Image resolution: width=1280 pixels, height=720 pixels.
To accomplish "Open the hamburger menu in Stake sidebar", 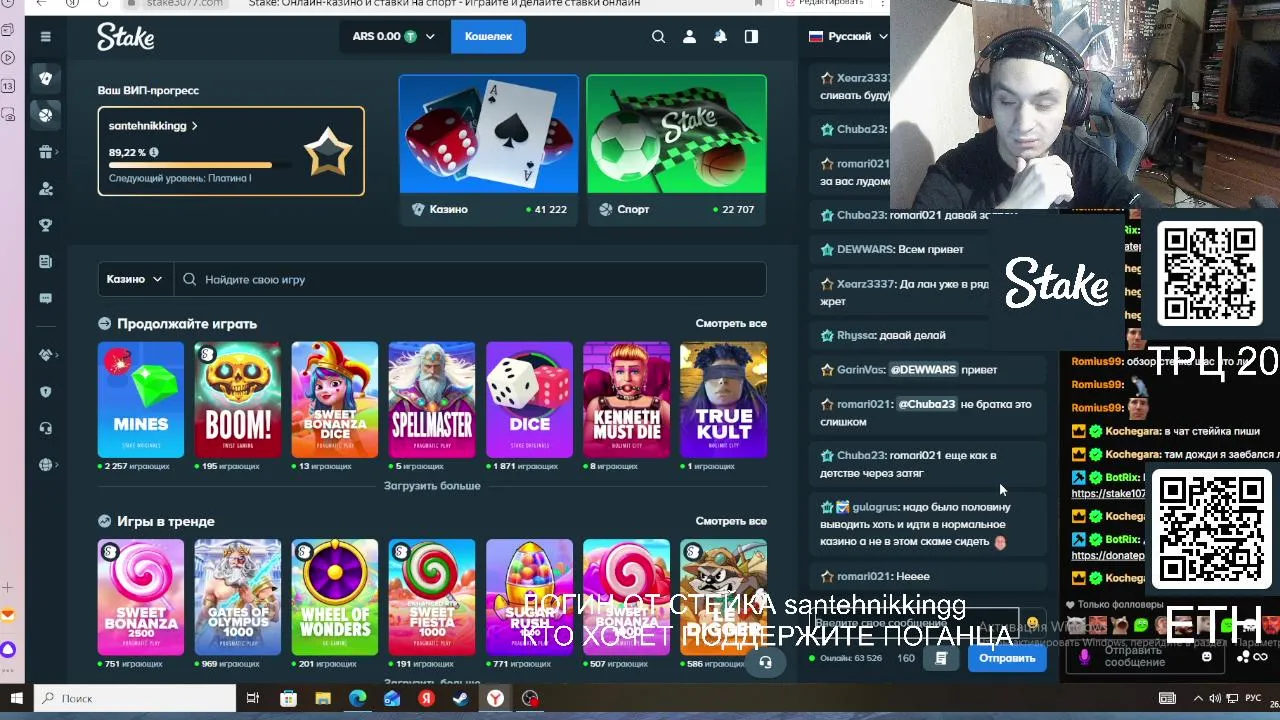I will [x=45, y=37].
